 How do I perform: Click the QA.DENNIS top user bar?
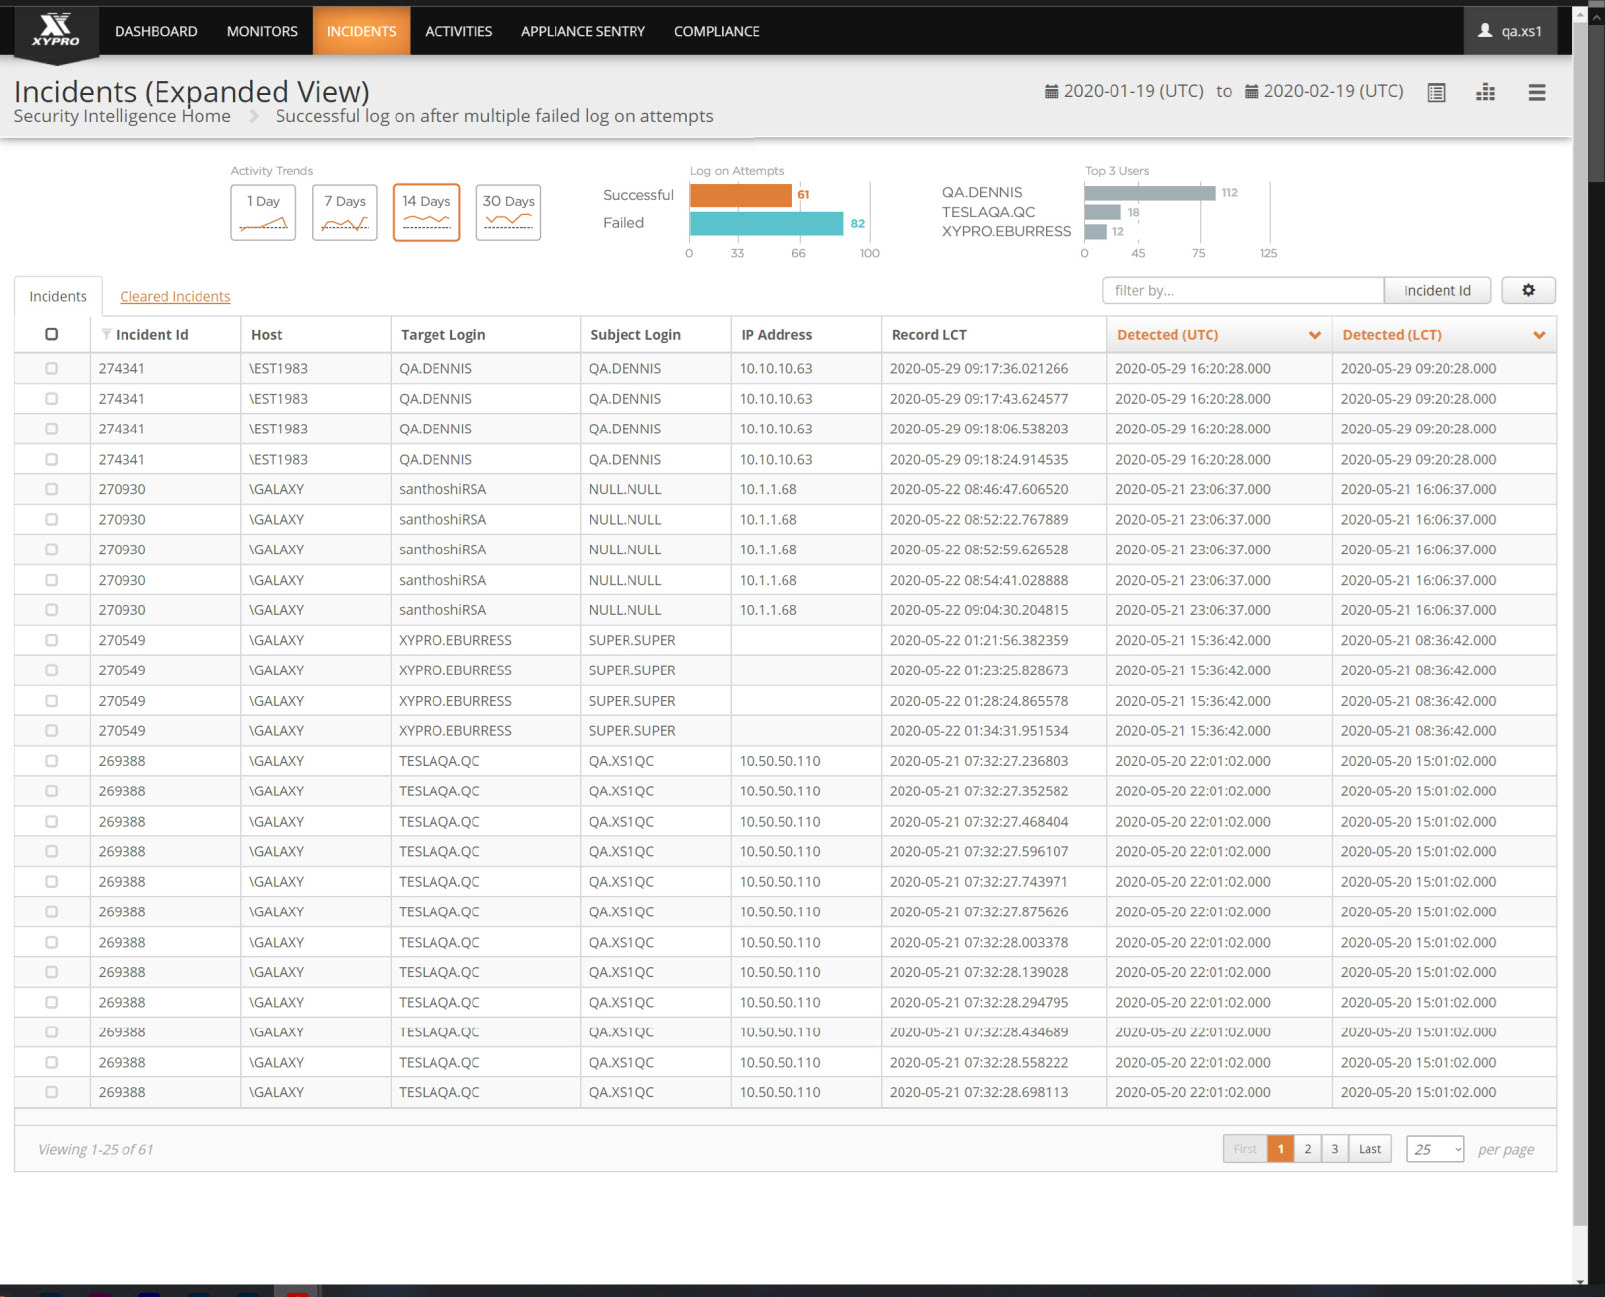(1150, 192)
